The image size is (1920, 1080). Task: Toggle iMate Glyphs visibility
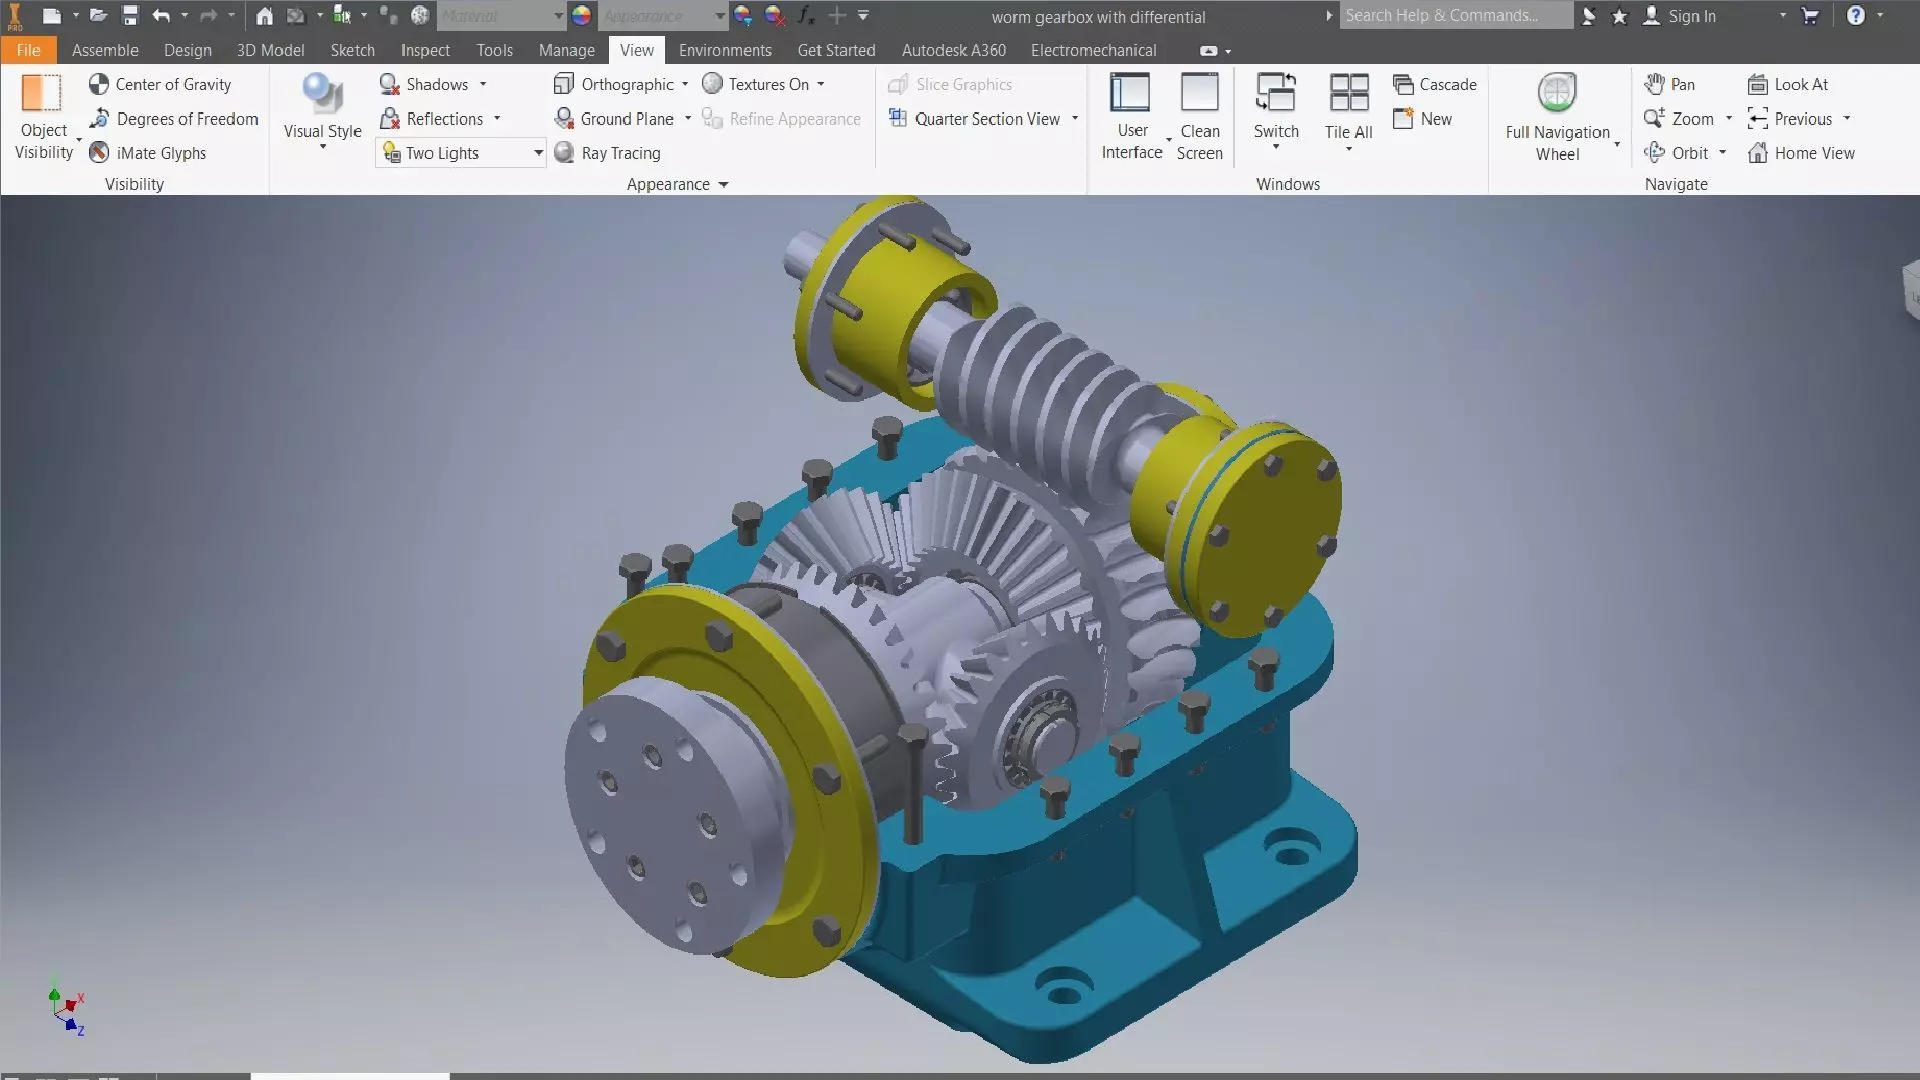click(148, 153)
